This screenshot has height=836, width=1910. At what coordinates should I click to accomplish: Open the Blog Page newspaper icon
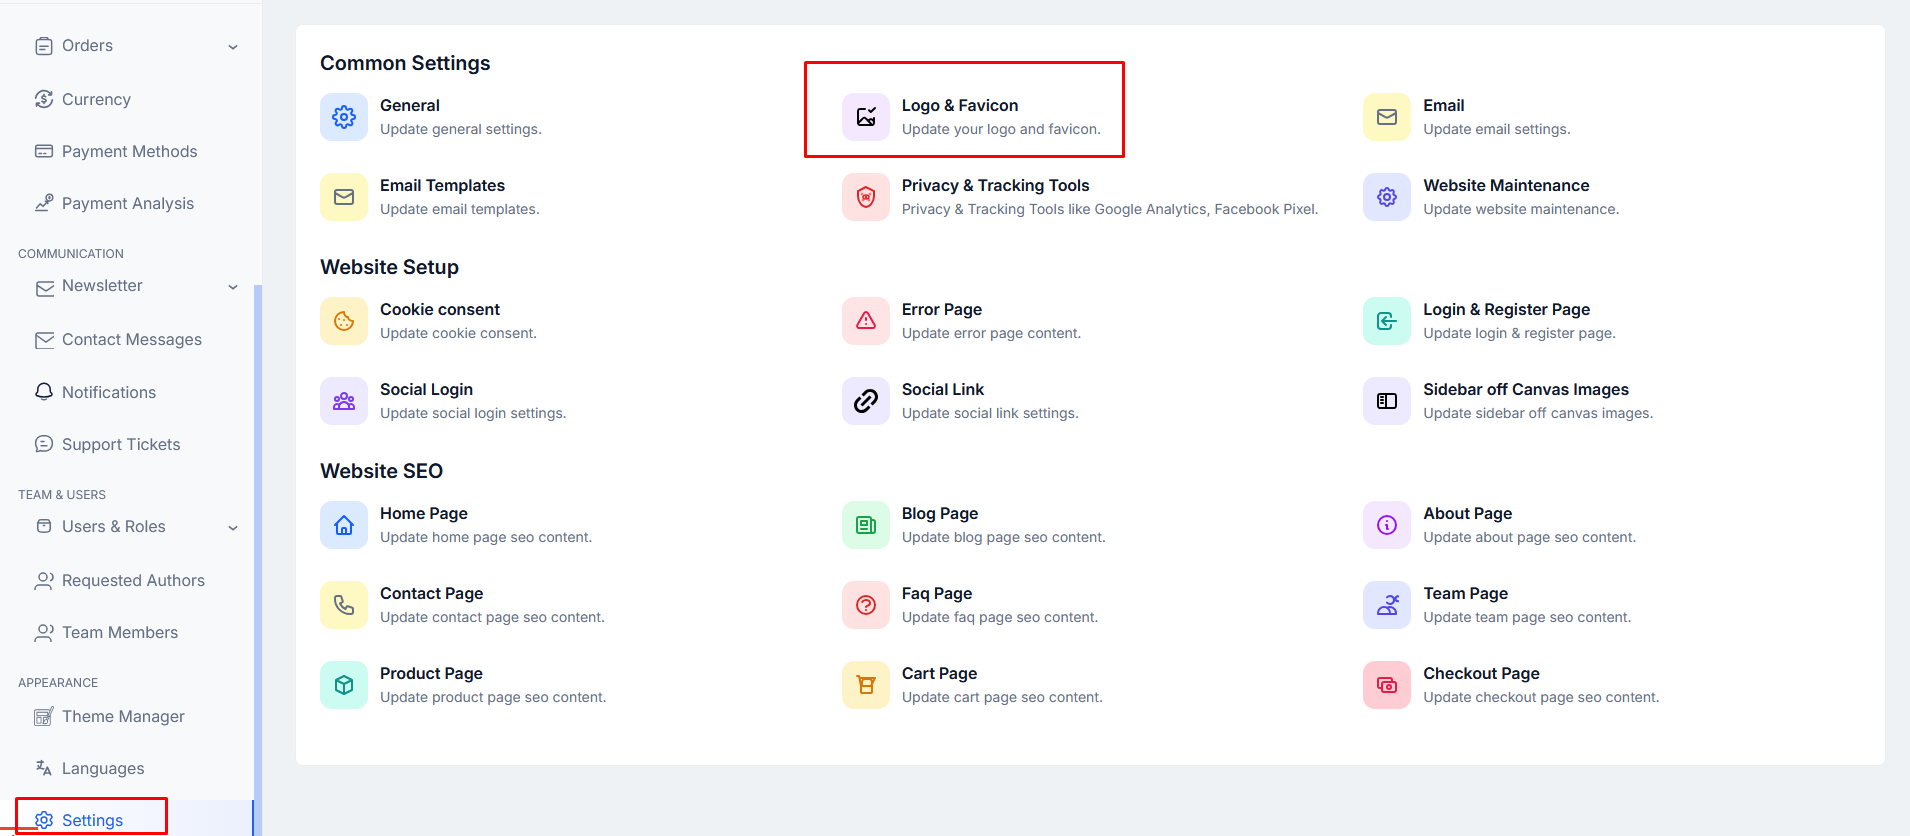[866, 525]
